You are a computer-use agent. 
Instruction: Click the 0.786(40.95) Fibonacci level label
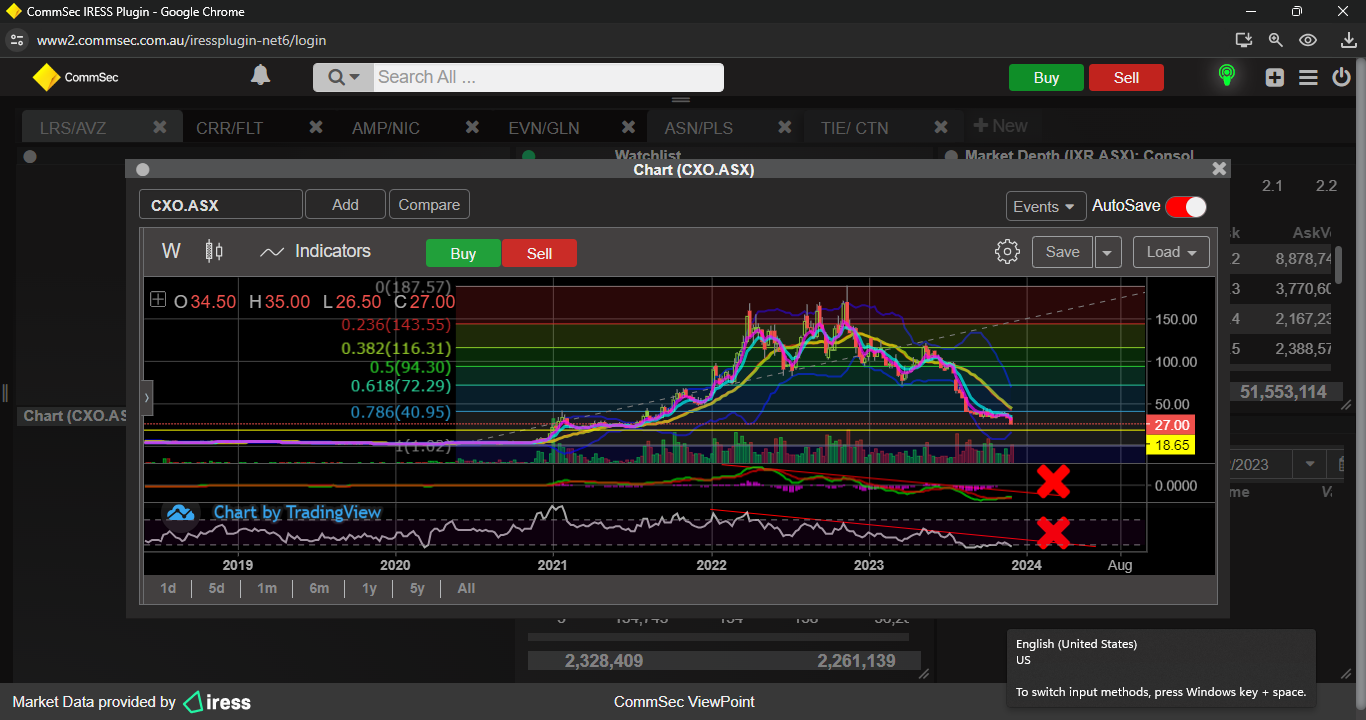click(x=400, y=412)
